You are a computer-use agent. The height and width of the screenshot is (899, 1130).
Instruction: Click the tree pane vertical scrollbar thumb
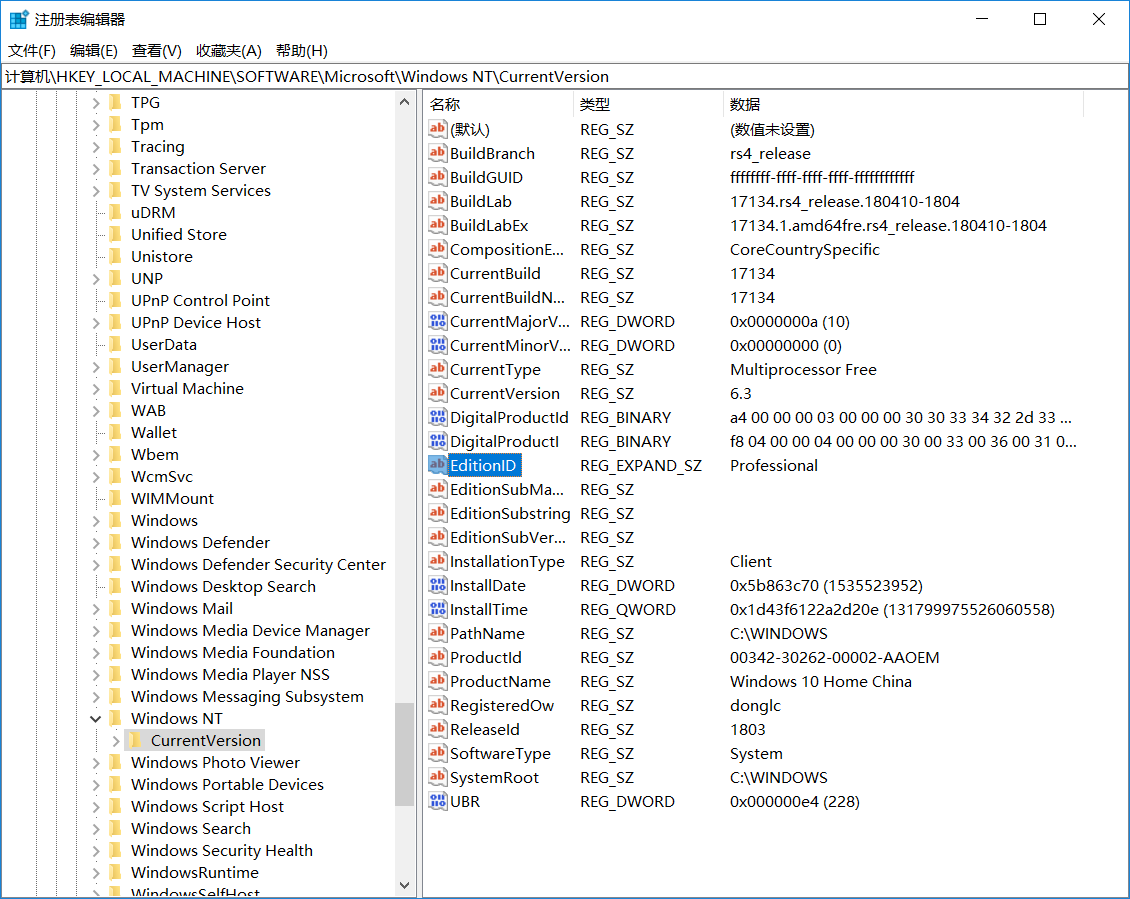tap(404, 754)
